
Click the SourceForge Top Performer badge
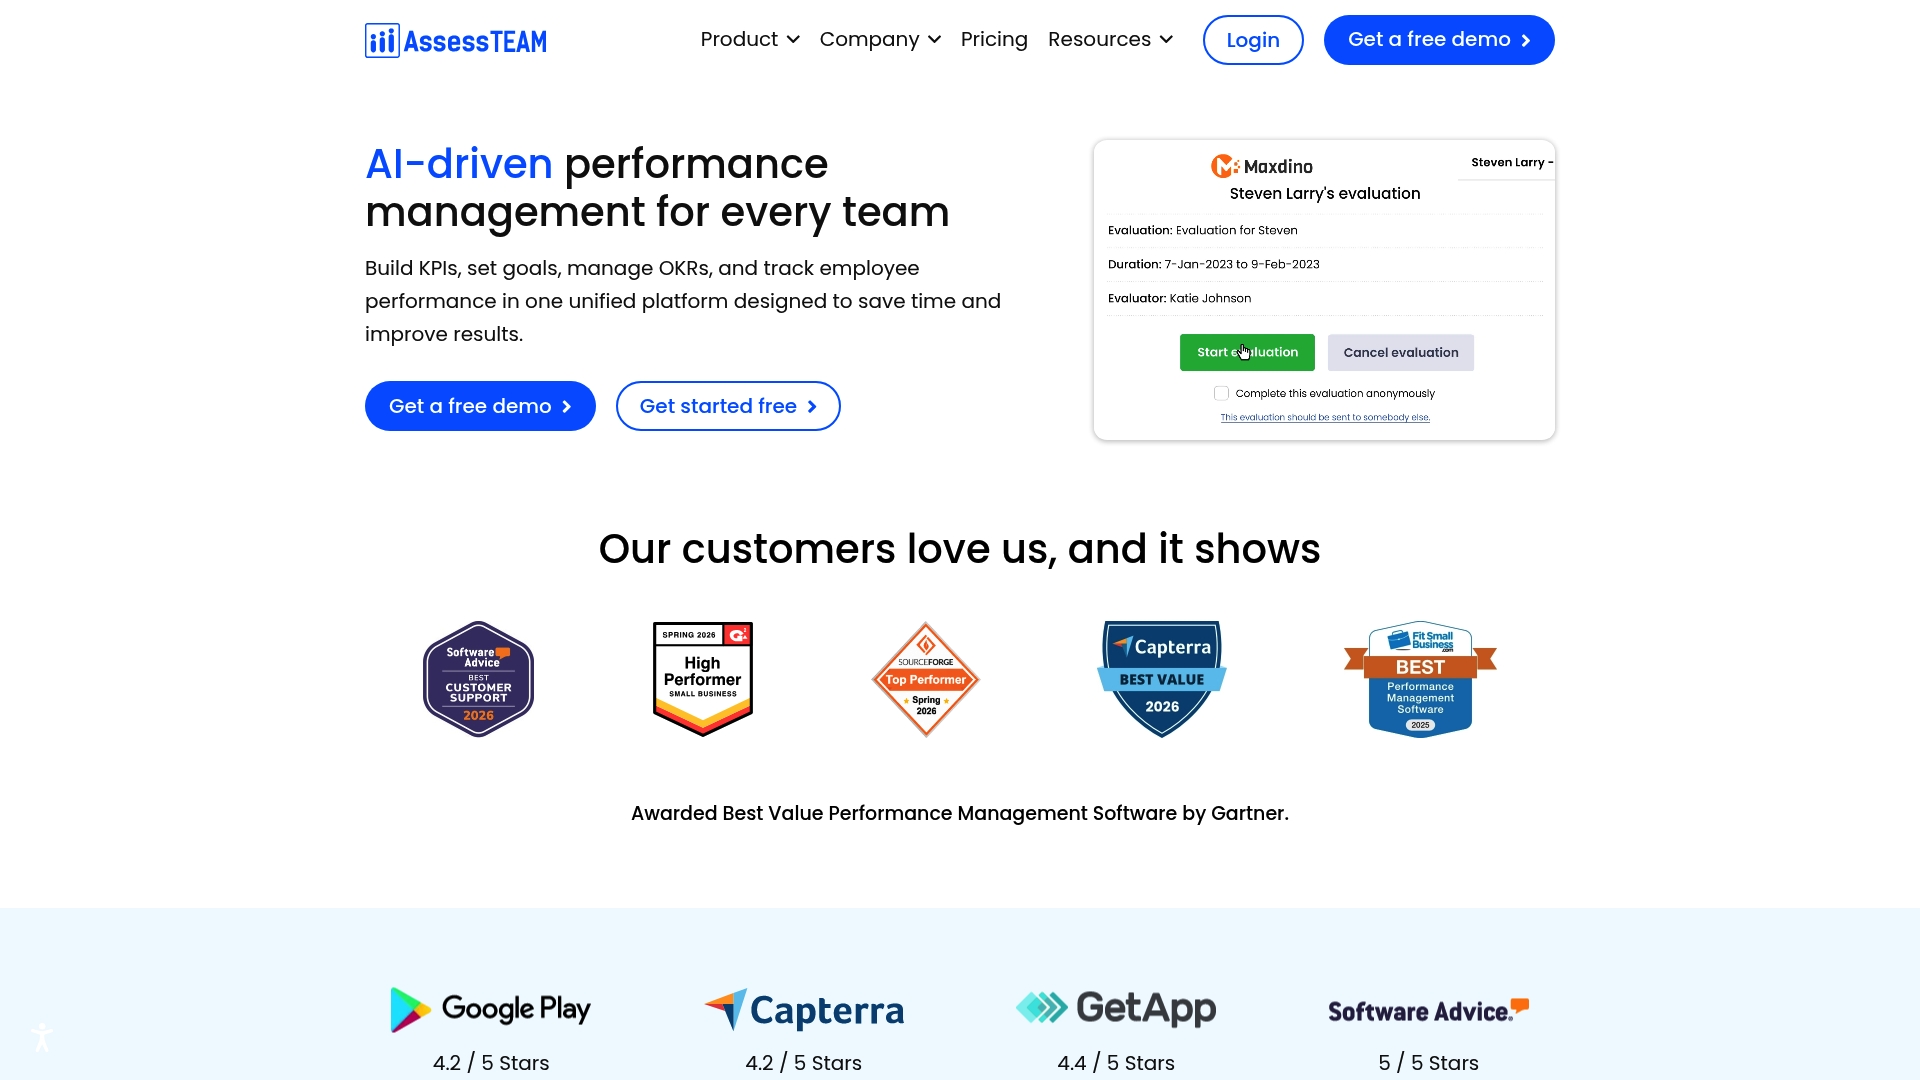(926, 679)
